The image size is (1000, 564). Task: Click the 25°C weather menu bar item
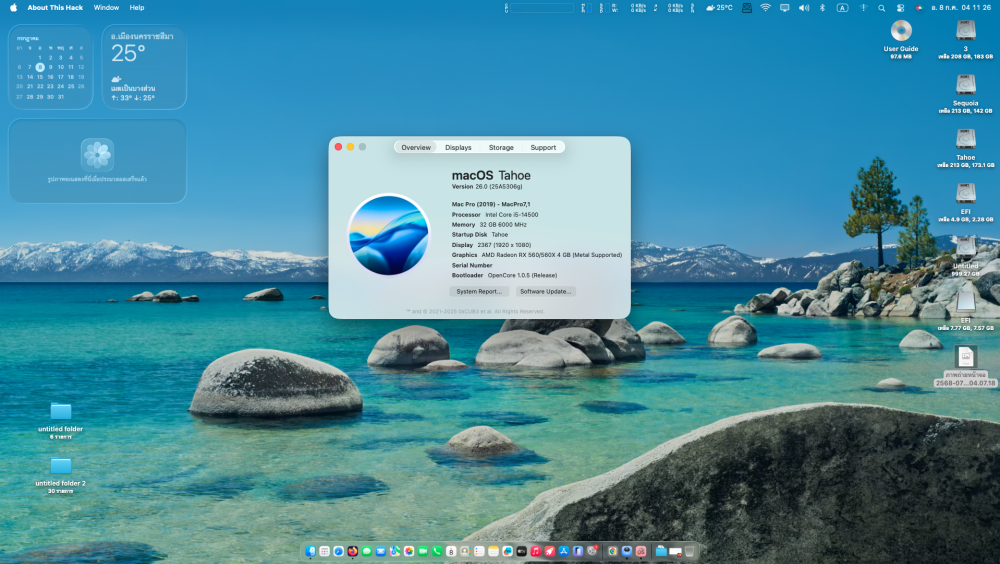719,8
